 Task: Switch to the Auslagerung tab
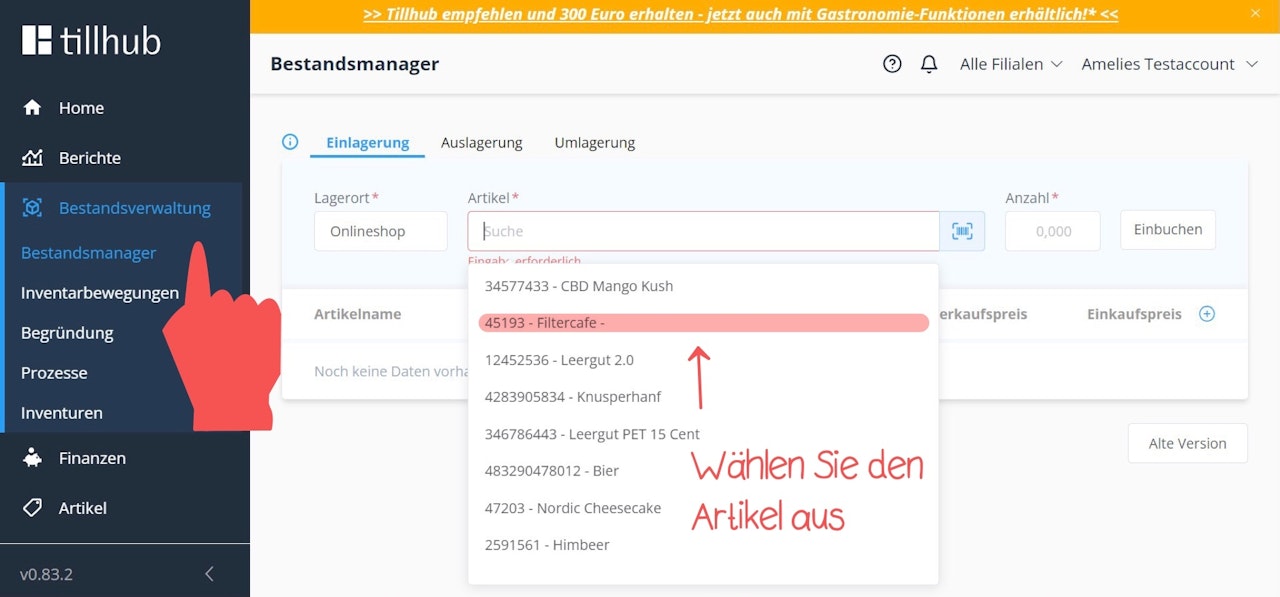[x=481, y=142]
